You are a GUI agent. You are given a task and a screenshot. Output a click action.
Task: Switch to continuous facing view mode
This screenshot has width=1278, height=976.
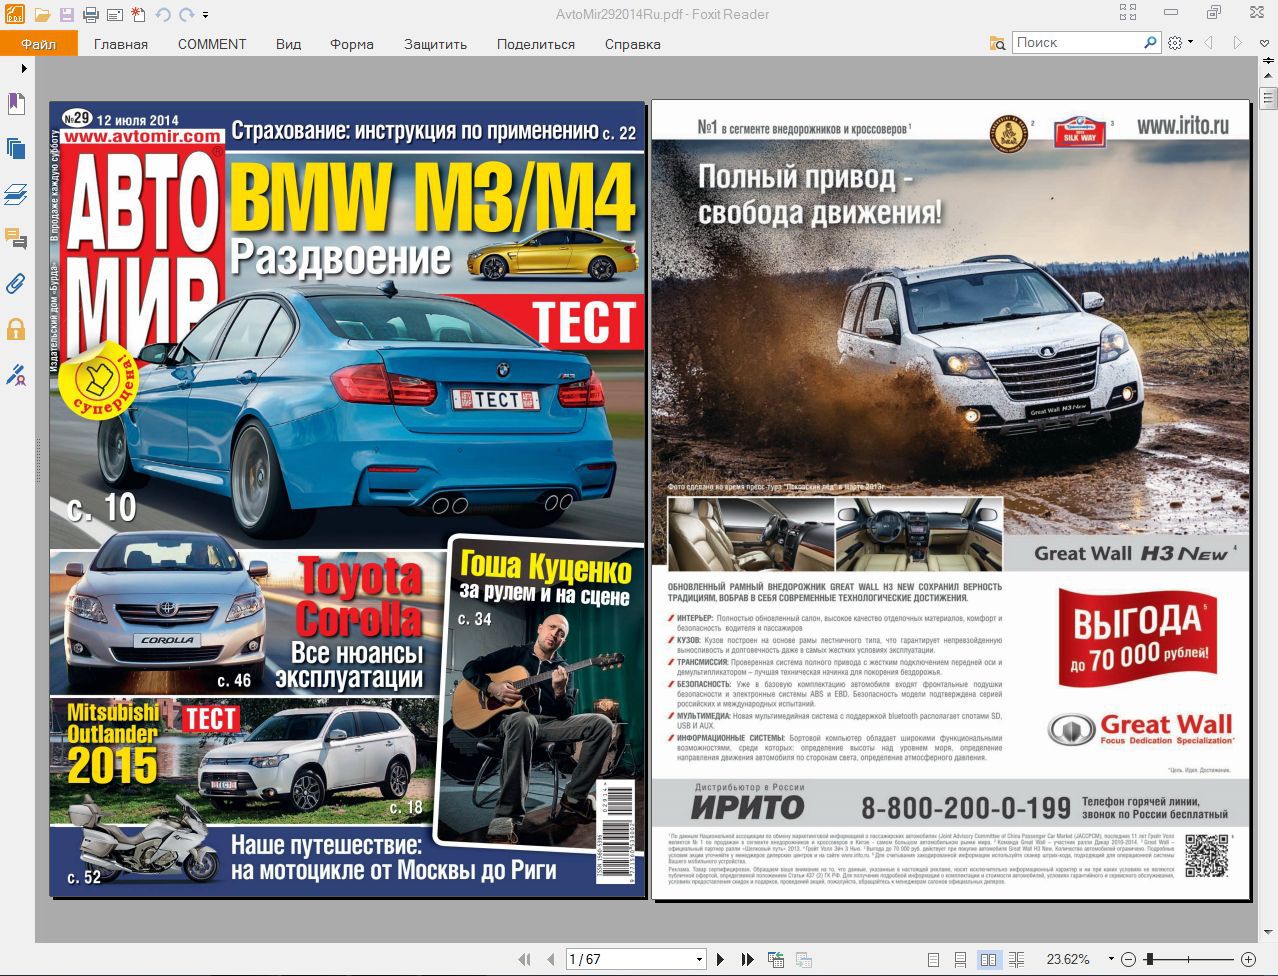pyautogui.click(x=1016, y=959)
